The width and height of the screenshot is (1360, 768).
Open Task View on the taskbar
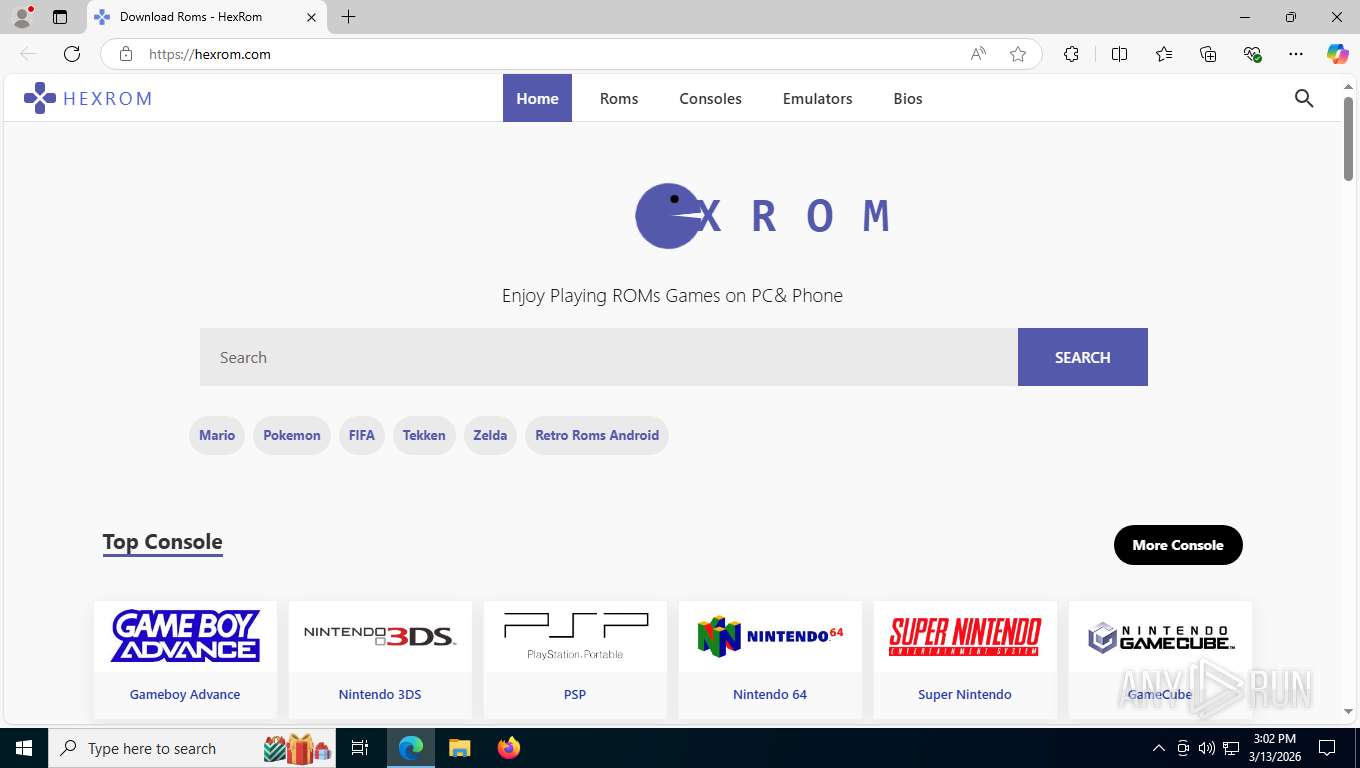coord(360,748)
